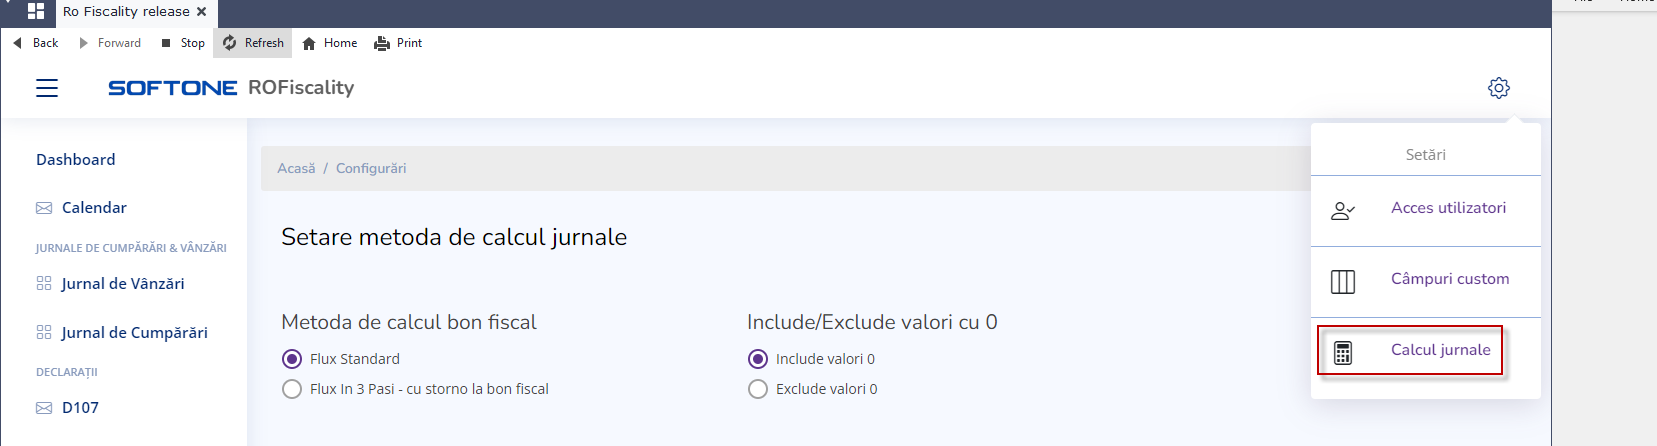Open the hamburger sidebar menu
The height and width of the screenshot is (446, 1657).
click(47, 88)
